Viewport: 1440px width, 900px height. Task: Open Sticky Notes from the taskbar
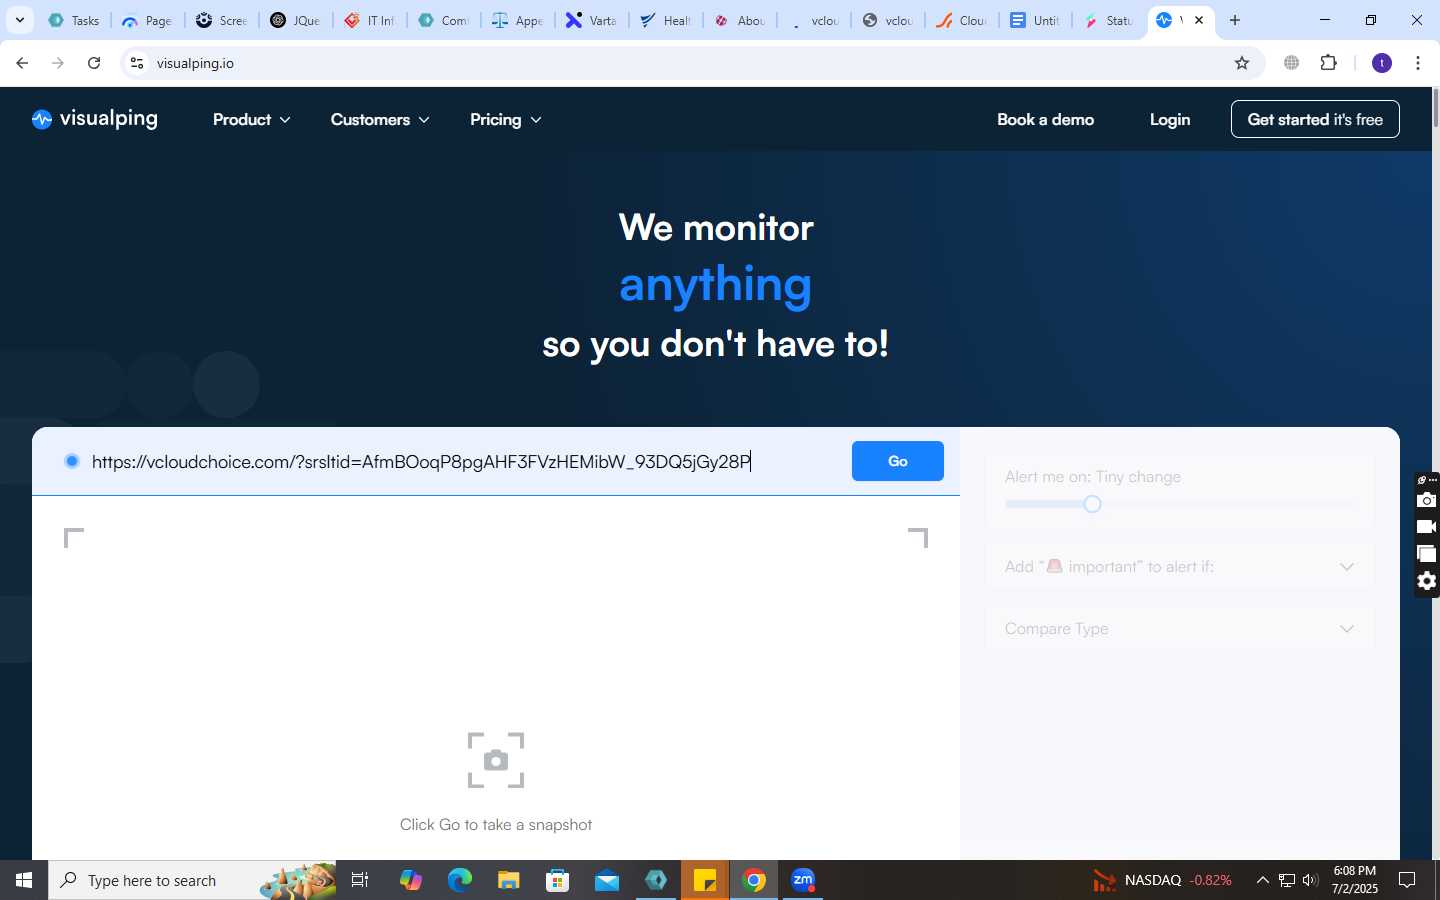coord(705,880)
